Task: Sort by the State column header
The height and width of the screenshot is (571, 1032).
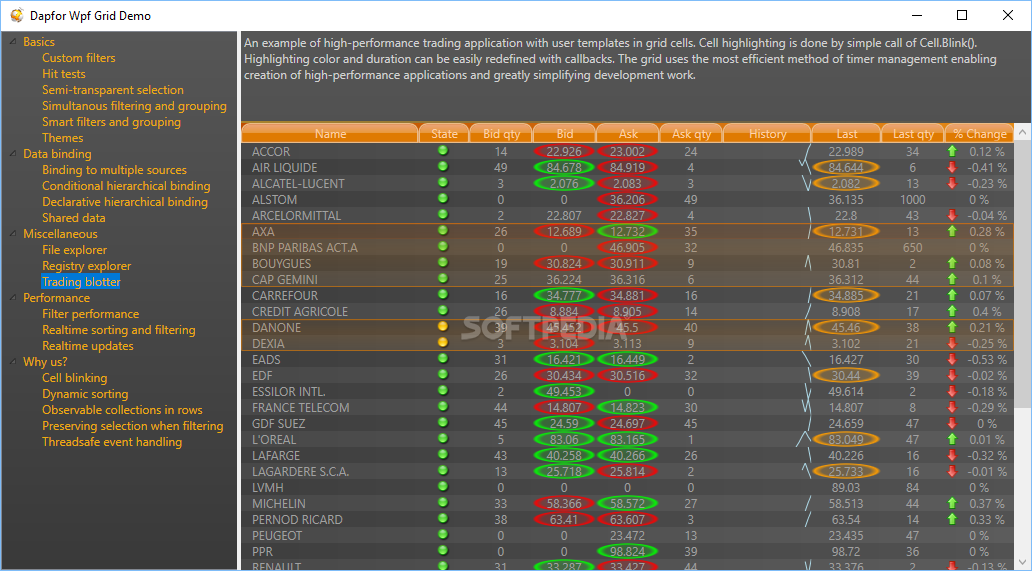Action: 444,134
